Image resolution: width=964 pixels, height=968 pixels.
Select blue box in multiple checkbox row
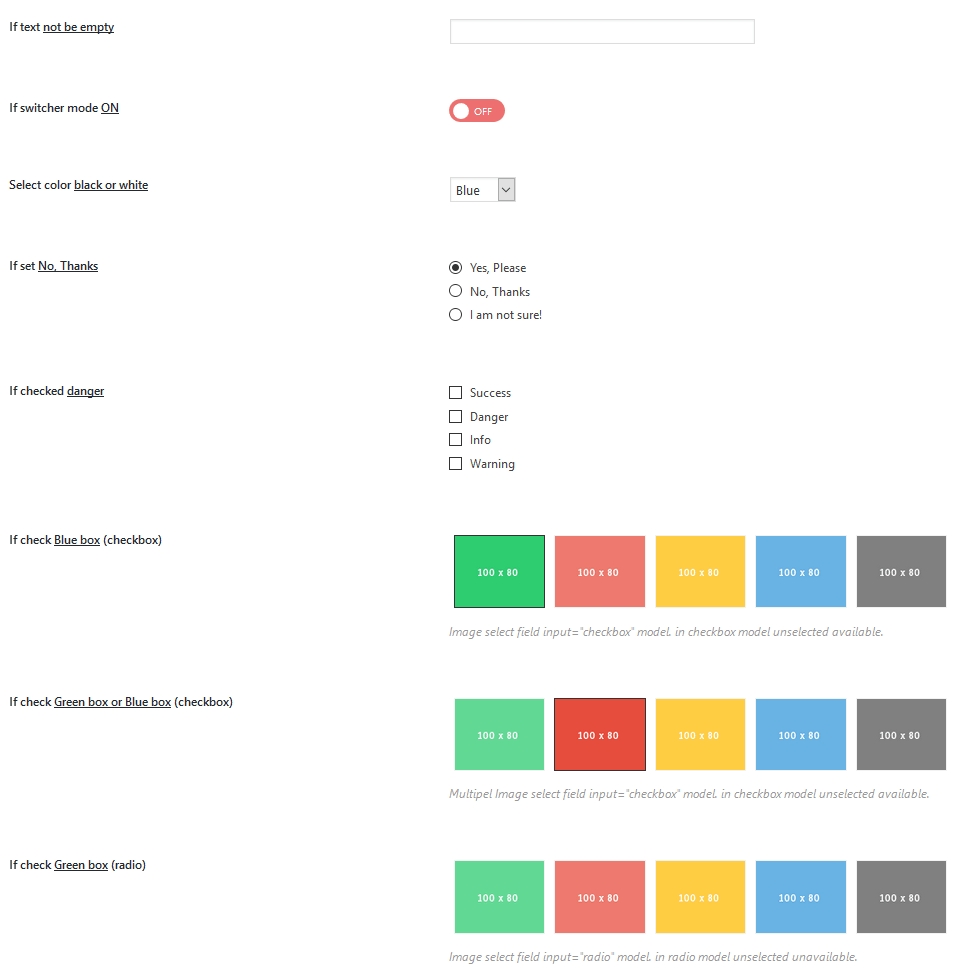point(800,735)
